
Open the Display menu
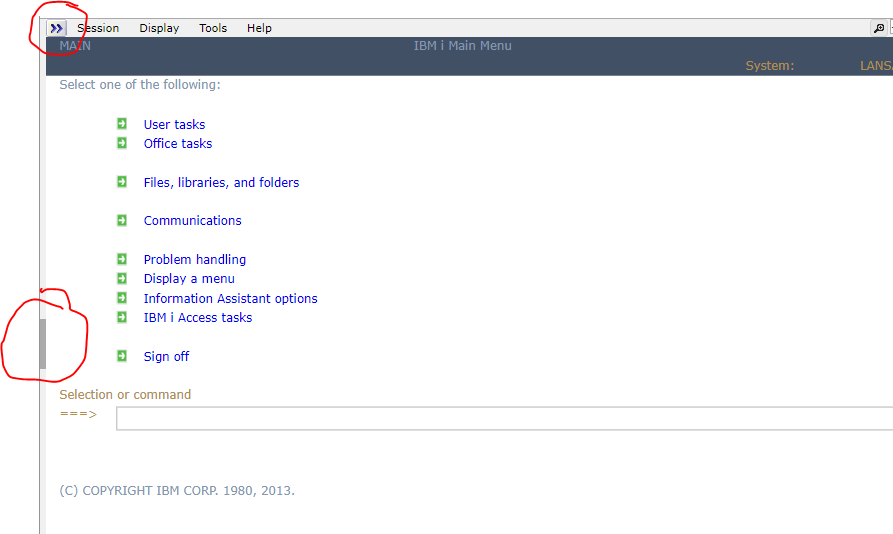point(159,28)
